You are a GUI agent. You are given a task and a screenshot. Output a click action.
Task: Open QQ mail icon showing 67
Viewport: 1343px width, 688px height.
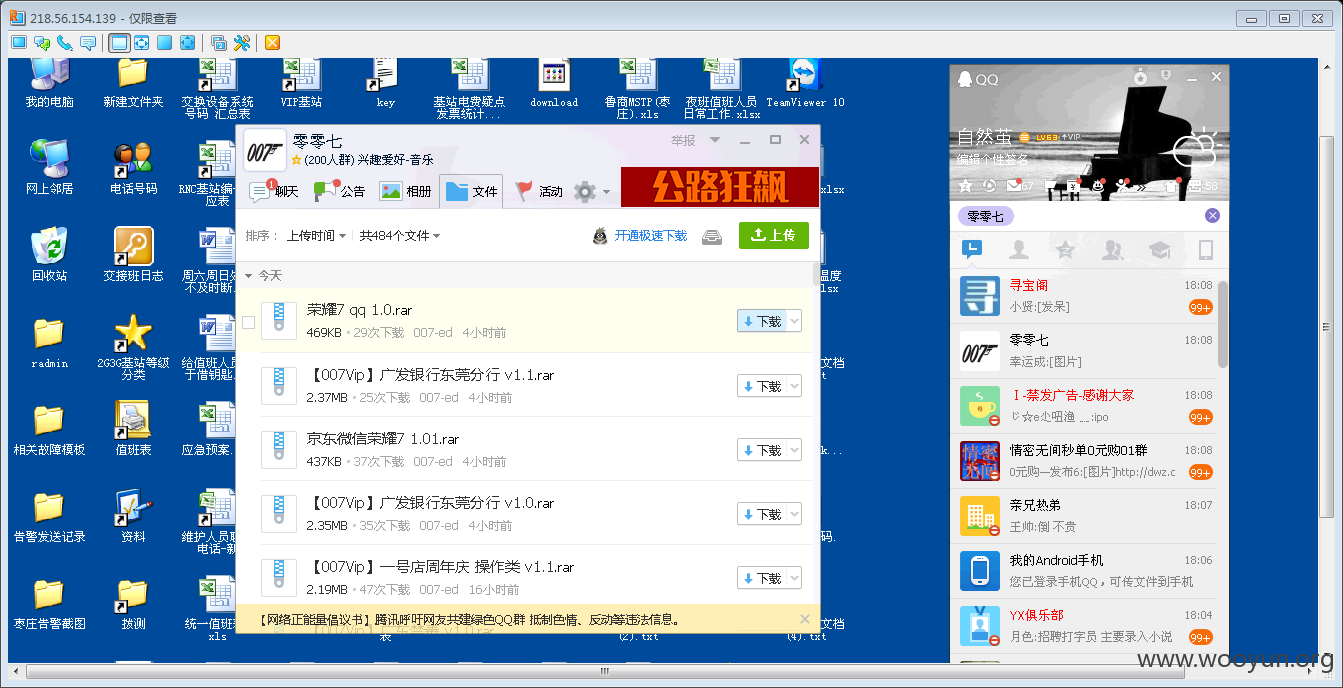click(x=1020, y=186)
